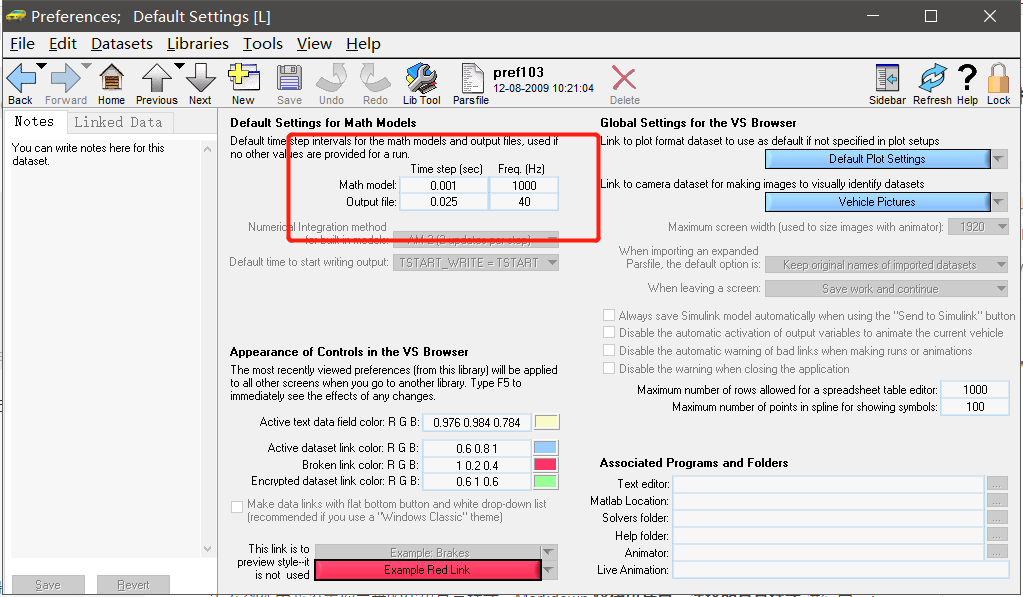Open the View menu

(x=314, y=44)
